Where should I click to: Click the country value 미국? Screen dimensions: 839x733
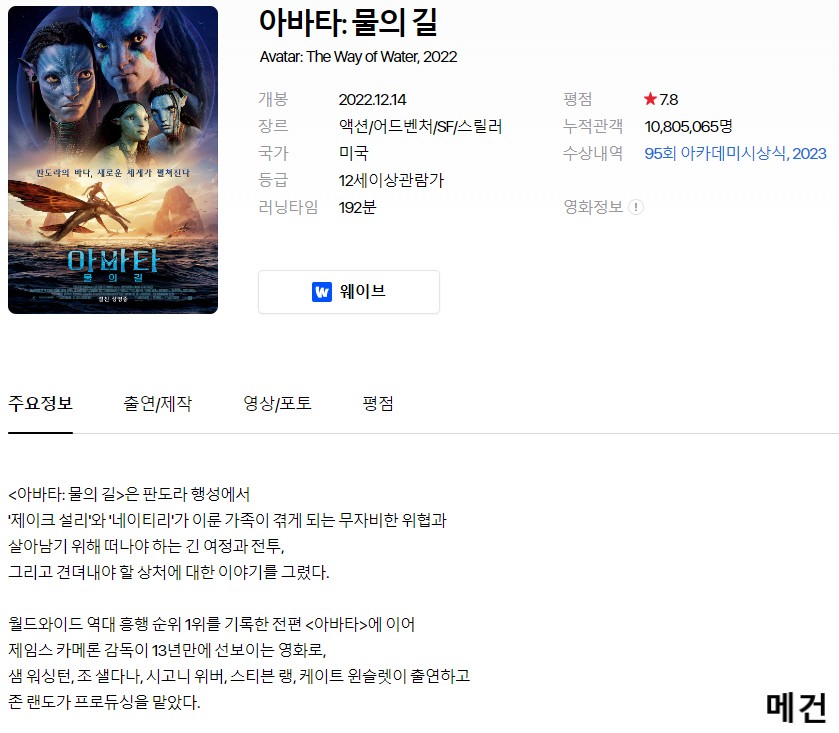[x=354, y=154]
